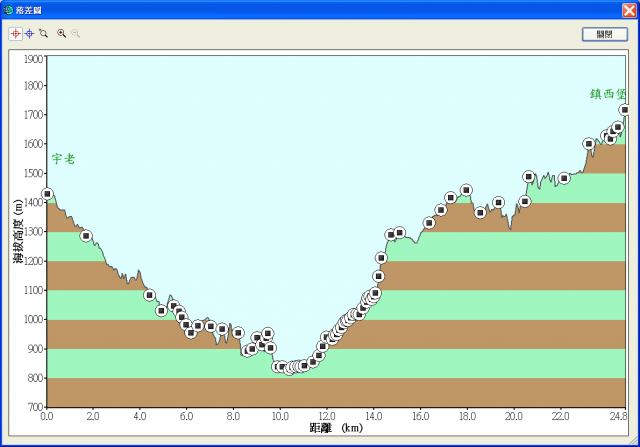The height and width of the screenshot is (447, 640).
Task: Click the 宇老 place label
Action: pyautogui.click(x=64, y=159)
